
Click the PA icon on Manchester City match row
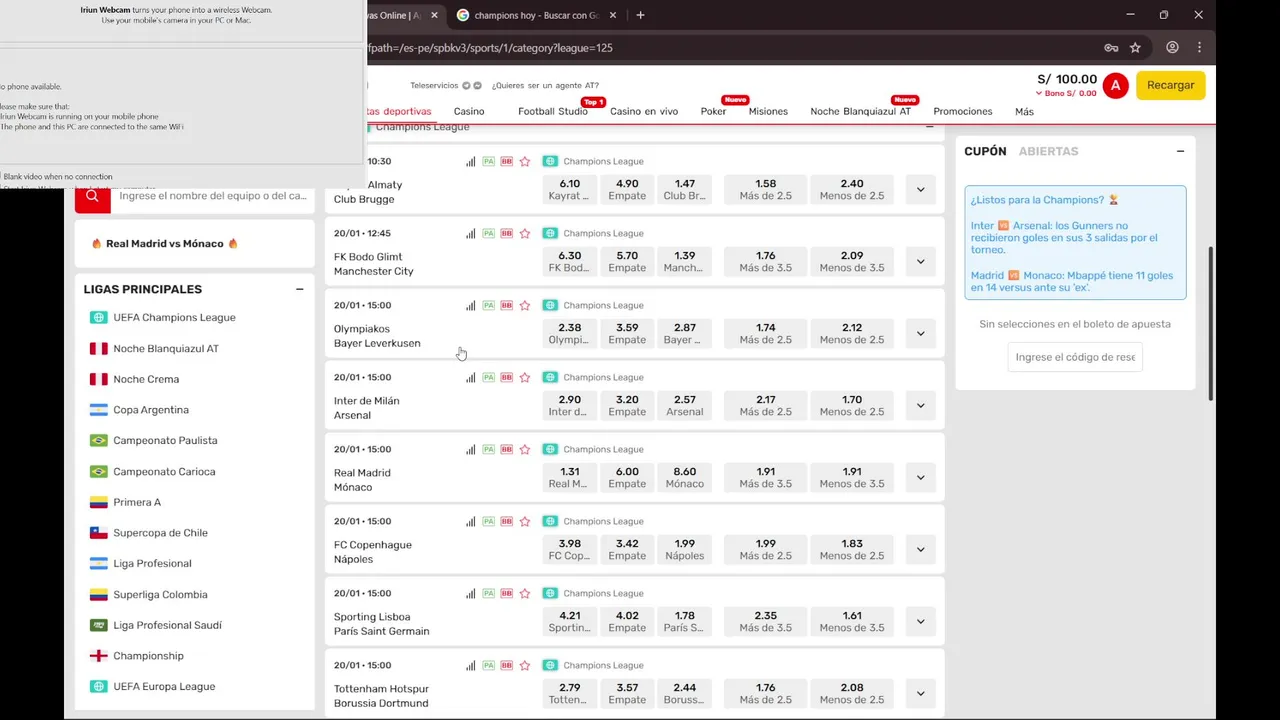tap(489, 234)
